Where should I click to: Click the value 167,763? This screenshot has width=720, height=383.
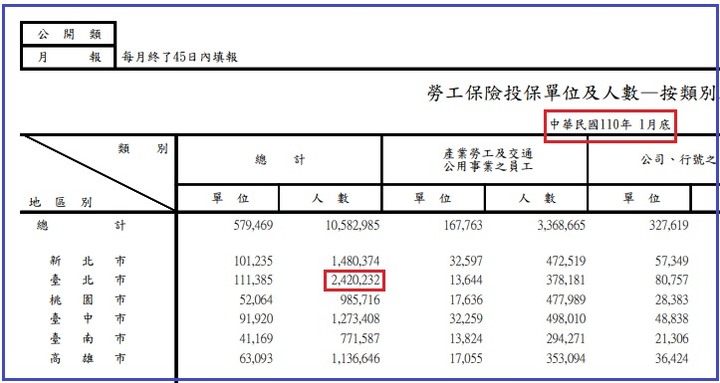click(x=463, y=225)
